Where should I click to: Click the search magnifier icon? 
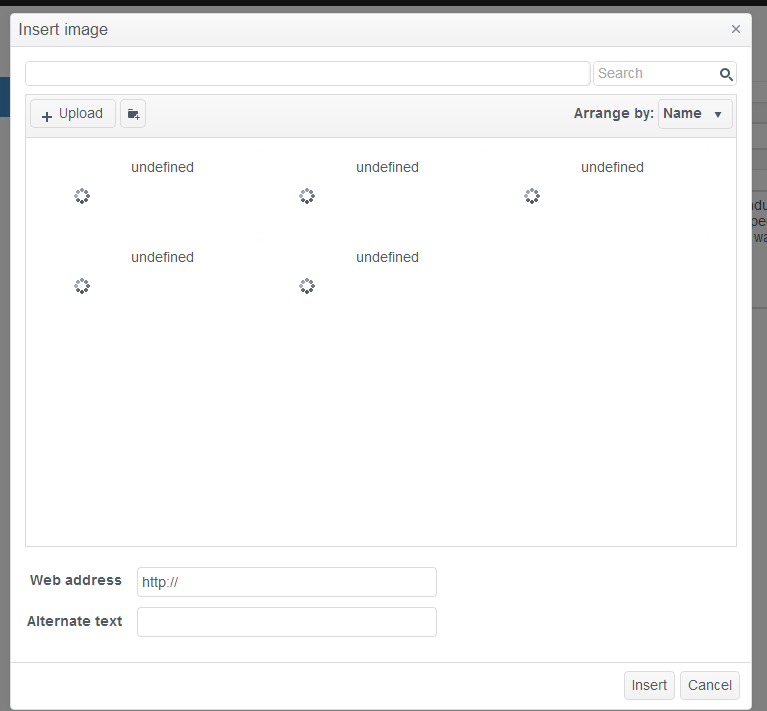click(726, 74)
